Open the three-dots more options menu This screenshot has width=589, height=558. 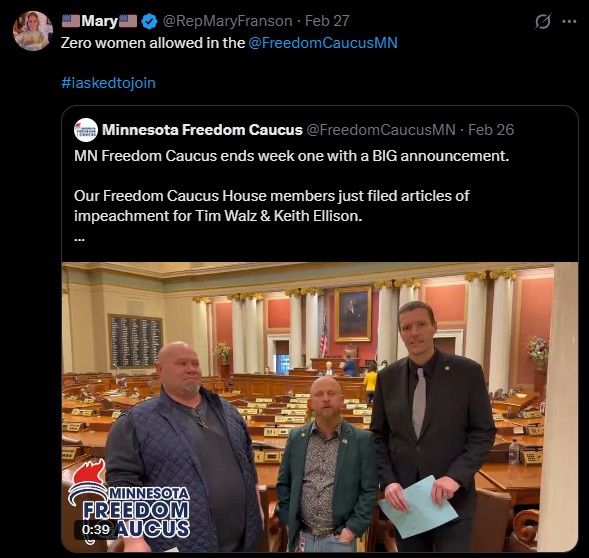[x=569, y=21]
